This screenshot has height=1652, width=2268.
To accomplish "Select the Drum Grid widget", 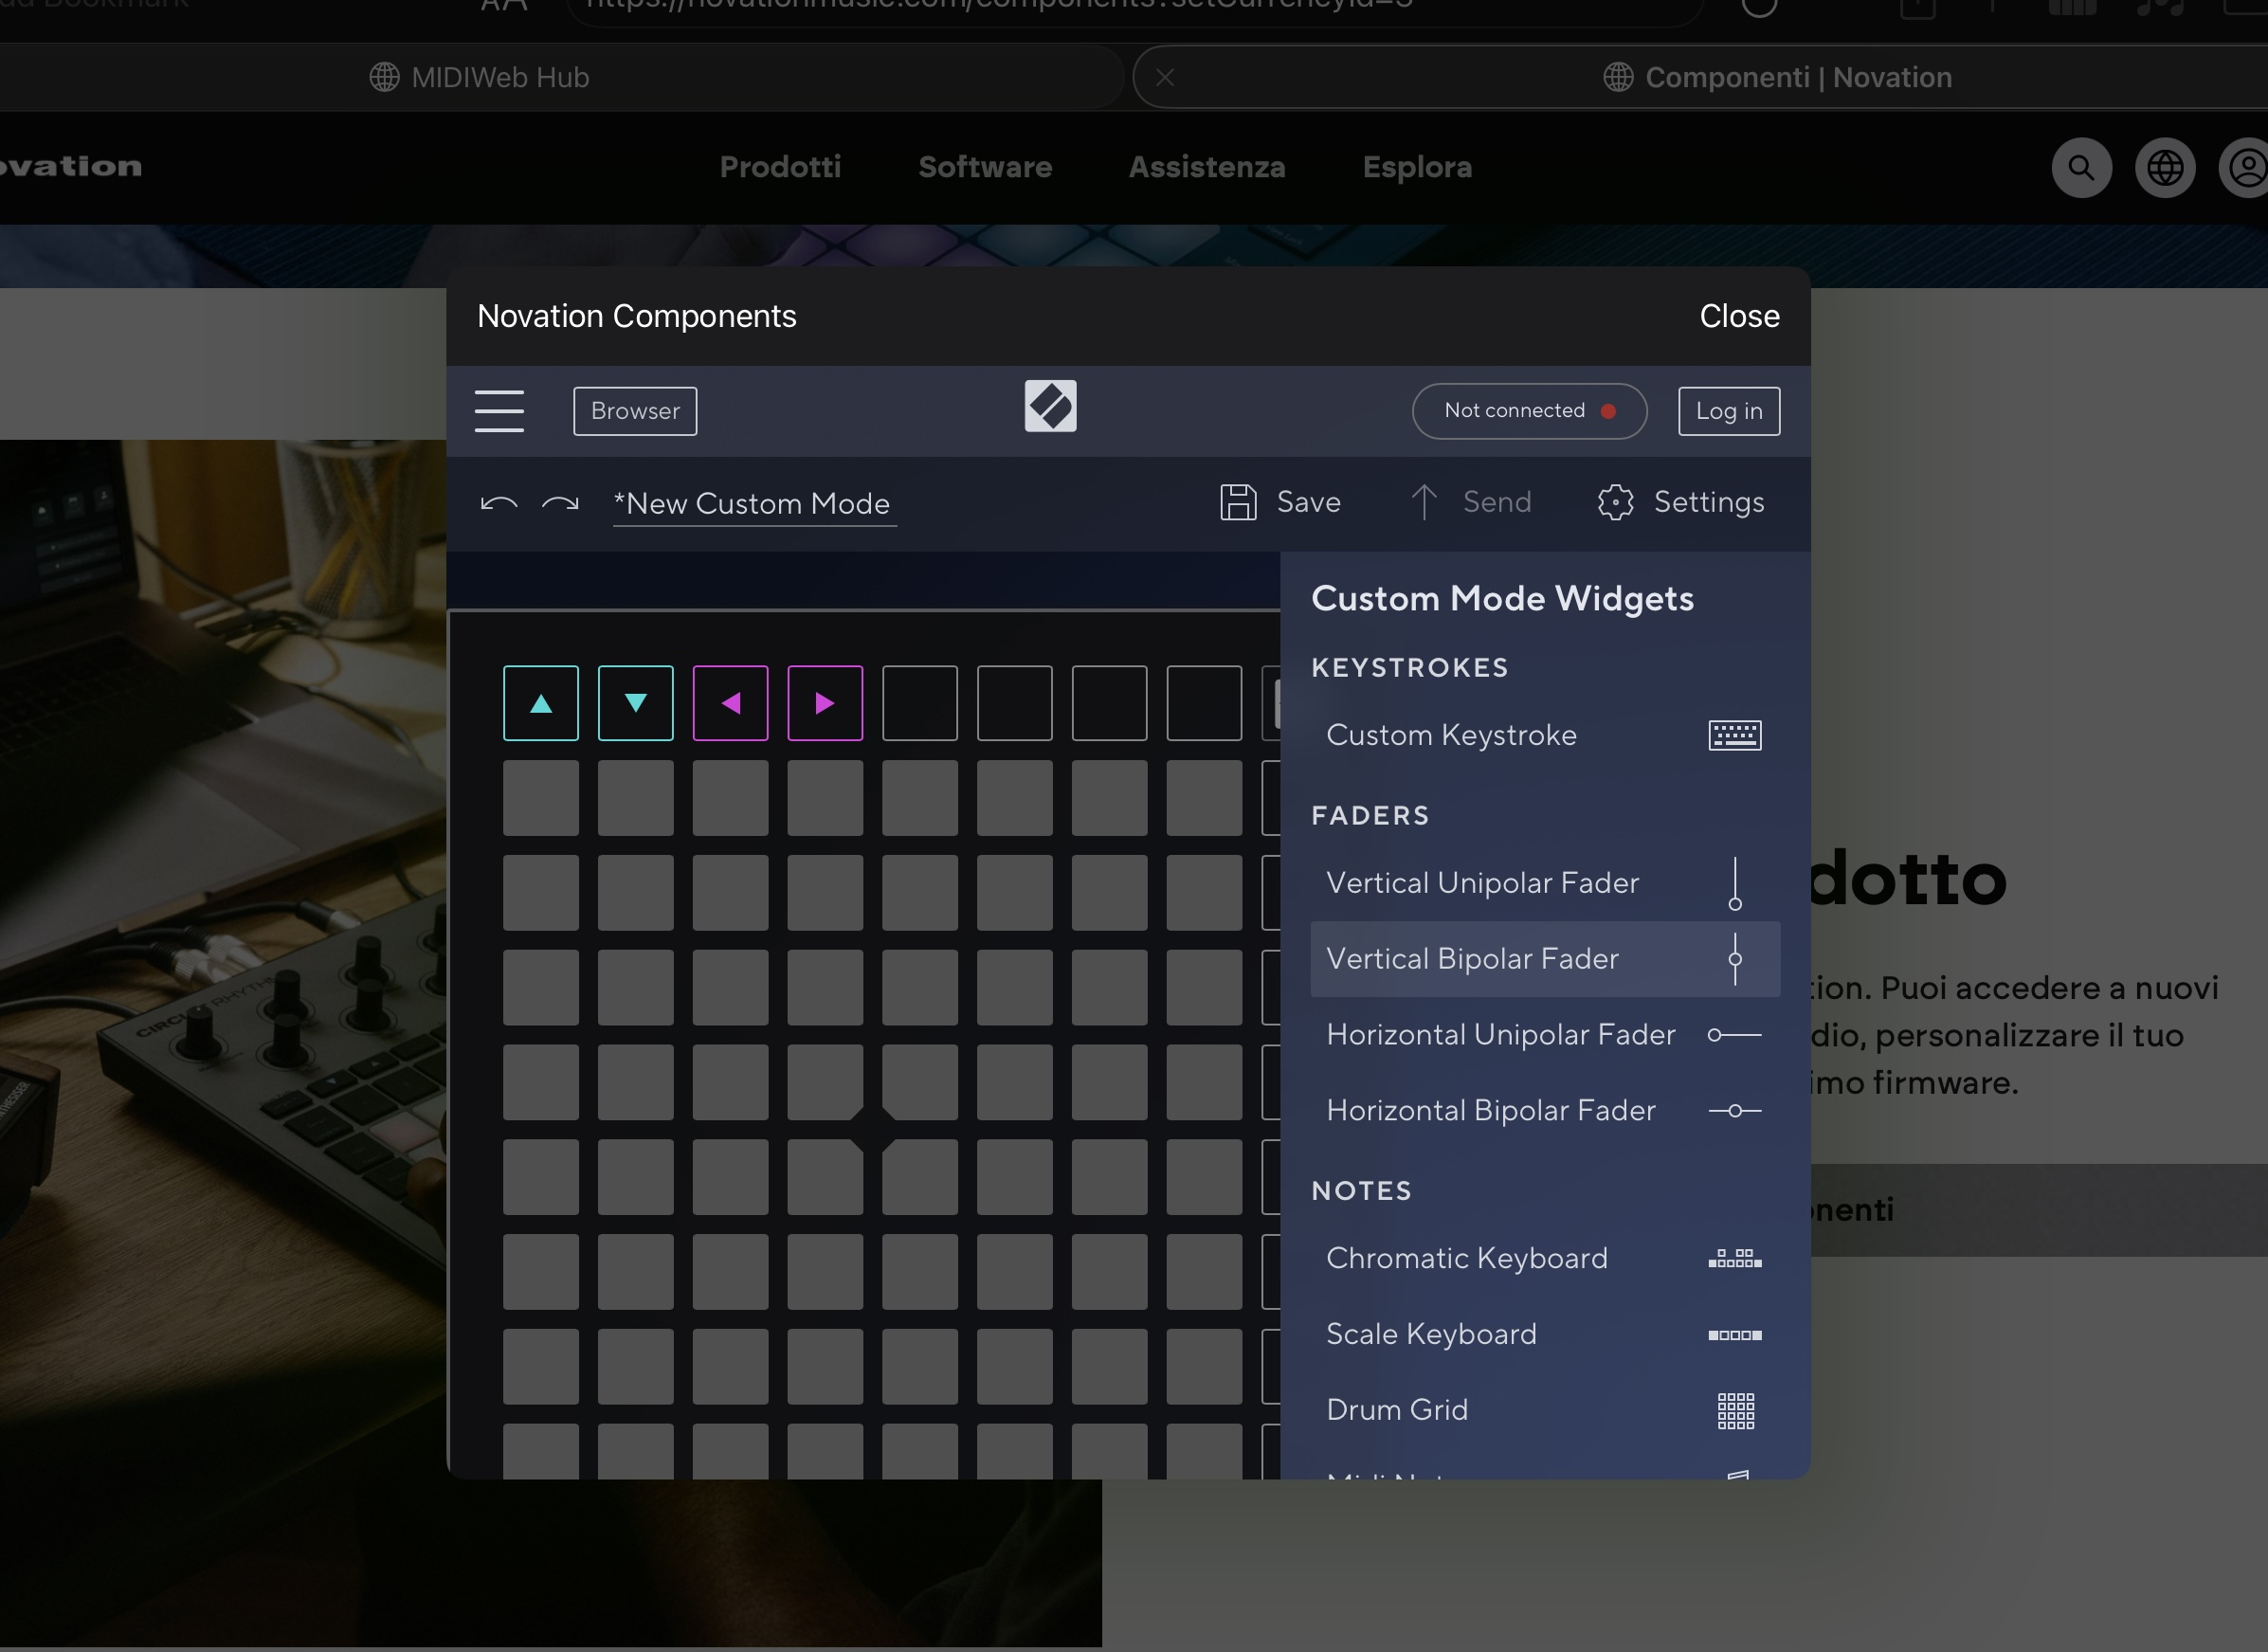I will 1545,1410.
